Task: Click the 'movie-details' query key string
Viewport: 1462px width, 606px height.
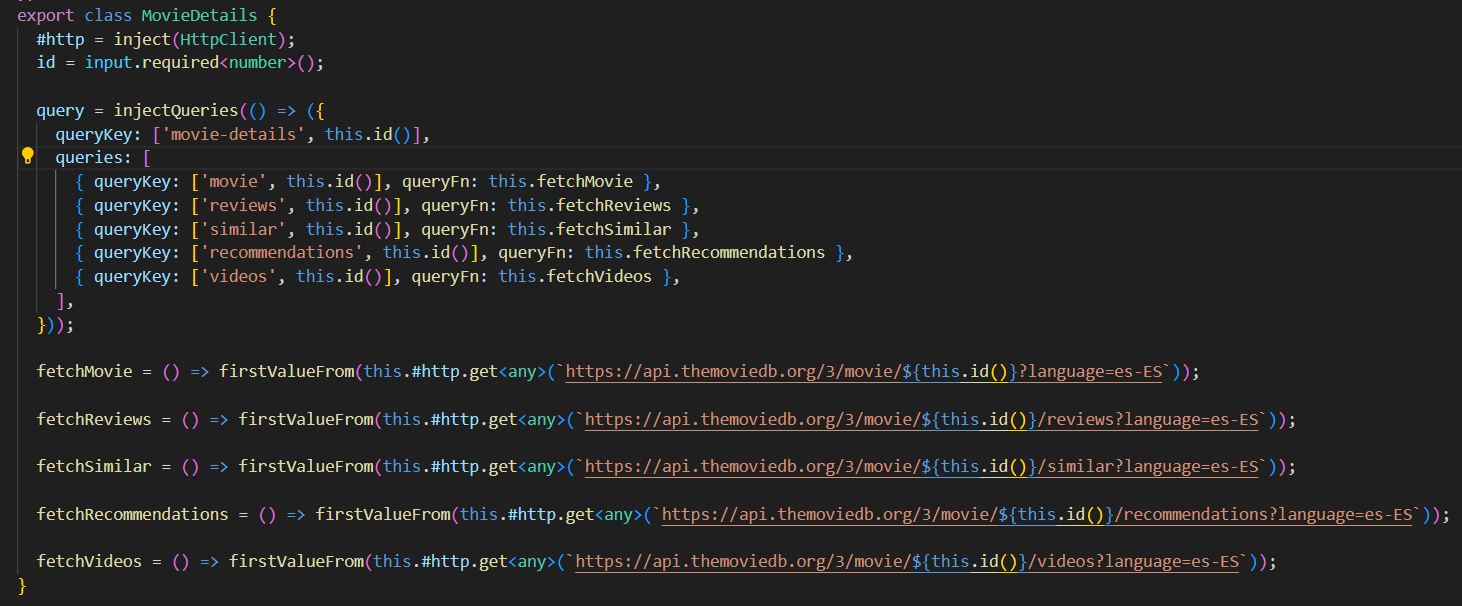Action: pyautogui.click(x=234, y=133)
